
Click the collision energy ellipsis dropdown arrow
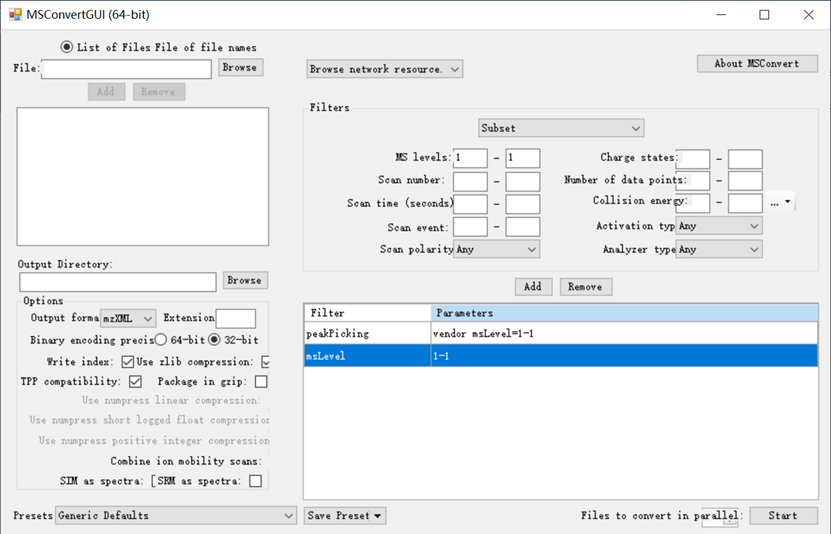pos(788,203)
